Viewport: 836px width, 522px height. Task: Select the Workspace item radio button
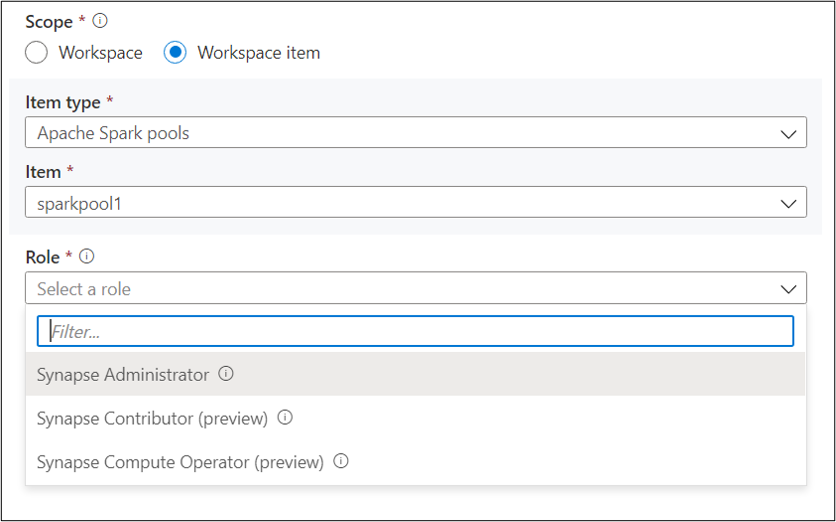pos(176,53)
